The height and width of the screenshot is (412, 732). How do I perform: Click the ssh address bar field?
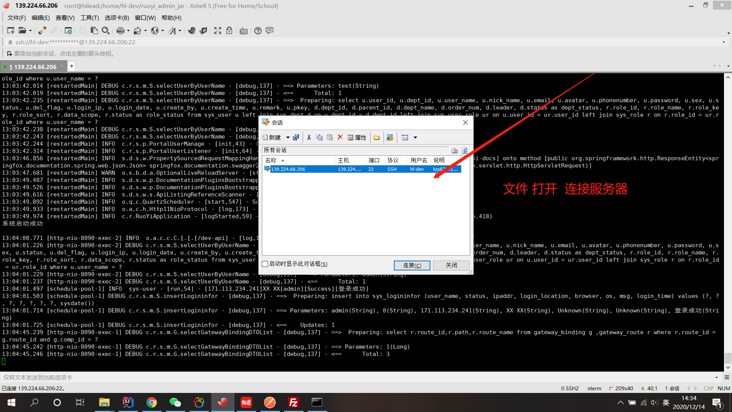pos(364,42)
